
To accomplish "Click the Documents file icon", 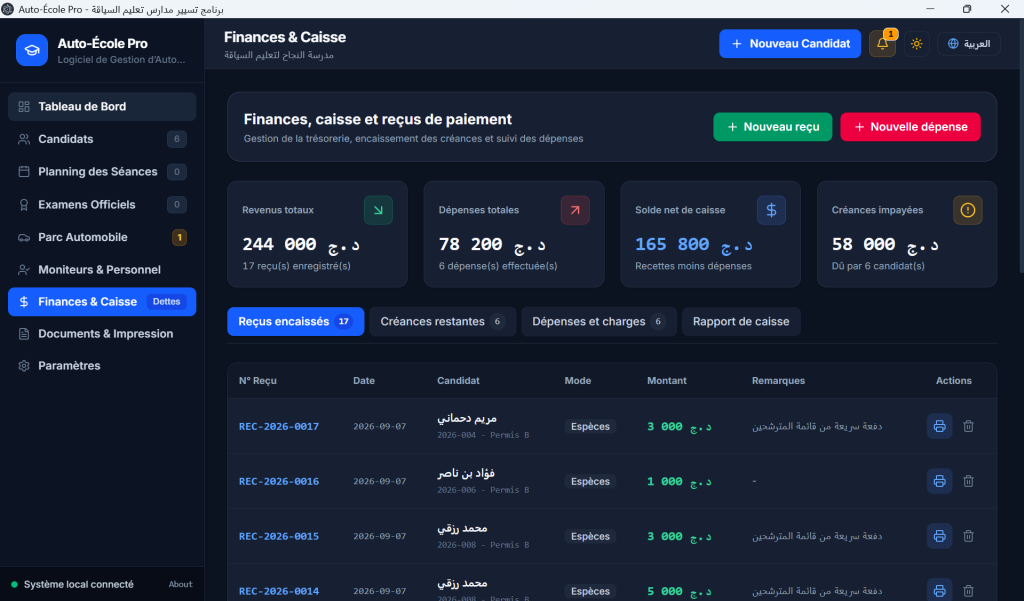I will pos(24,334).
